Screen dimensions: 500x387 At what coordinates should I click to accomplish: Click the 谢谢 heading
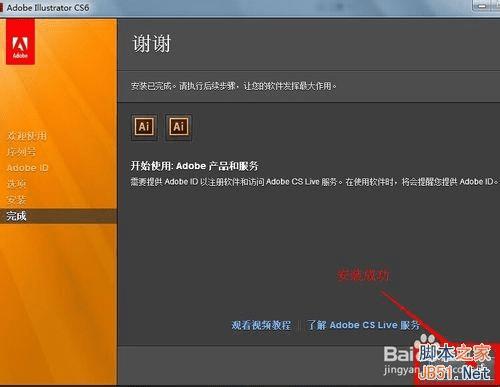pos(152,44)
